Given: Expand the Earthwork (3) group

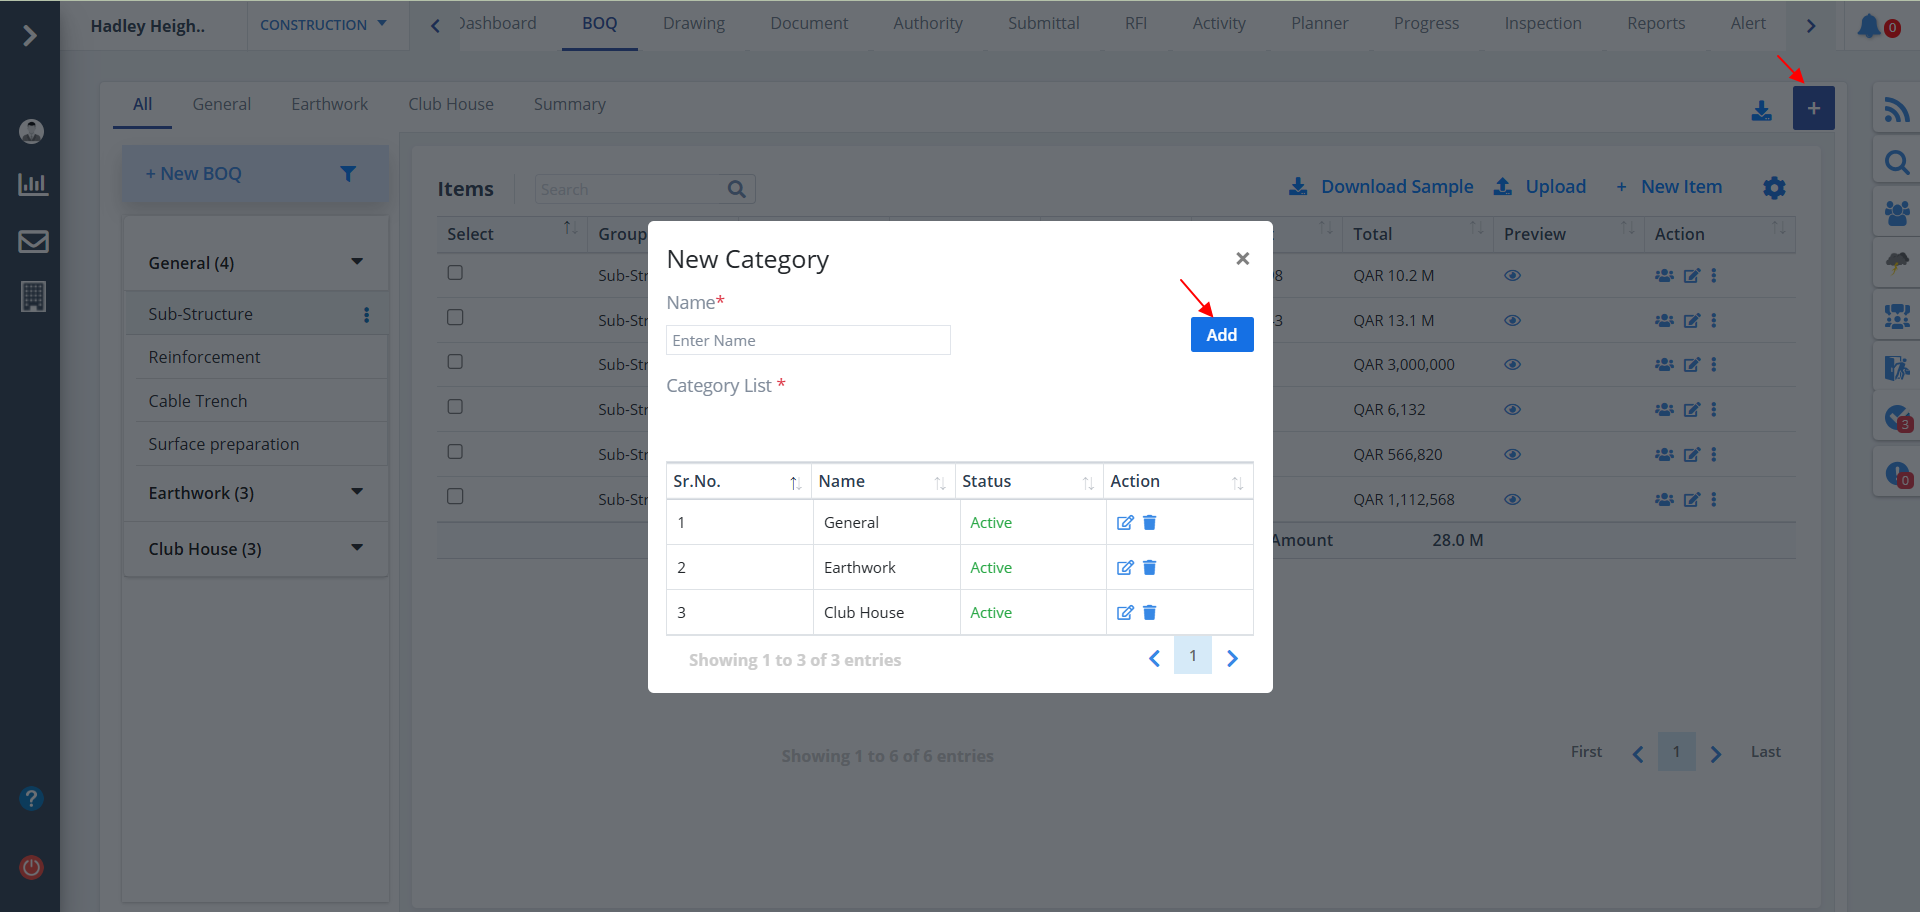Looking at the screenshot, I should 357,492.
